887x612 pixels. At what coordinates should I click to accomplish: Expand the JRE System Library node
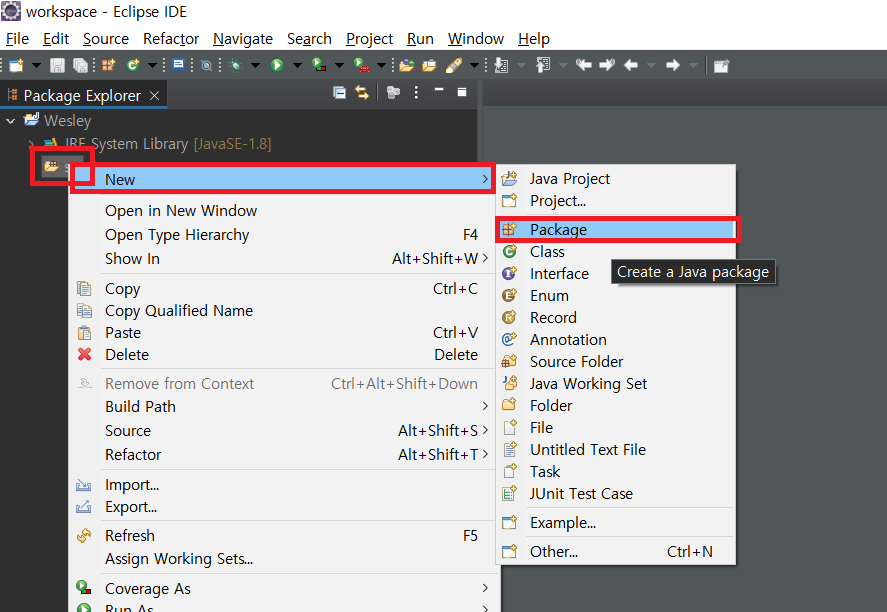tap(32, 144)
